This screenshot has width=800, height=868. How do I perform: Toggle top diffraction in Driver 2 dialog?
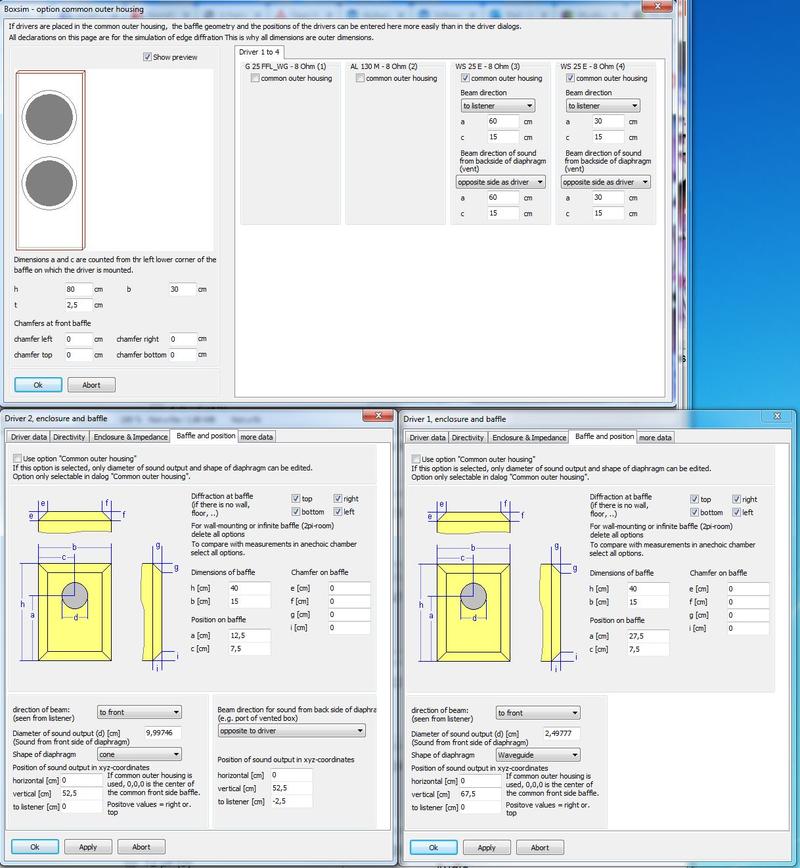[x=296, y=498]
